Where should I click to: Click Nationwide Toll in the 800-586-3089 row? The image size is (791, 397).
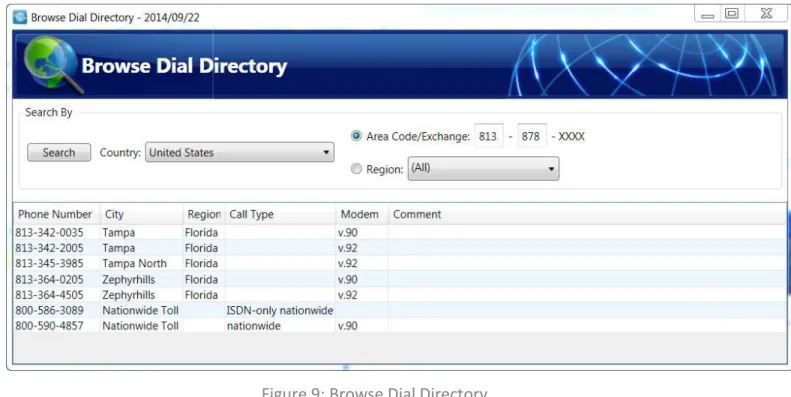tap(140, 310)
